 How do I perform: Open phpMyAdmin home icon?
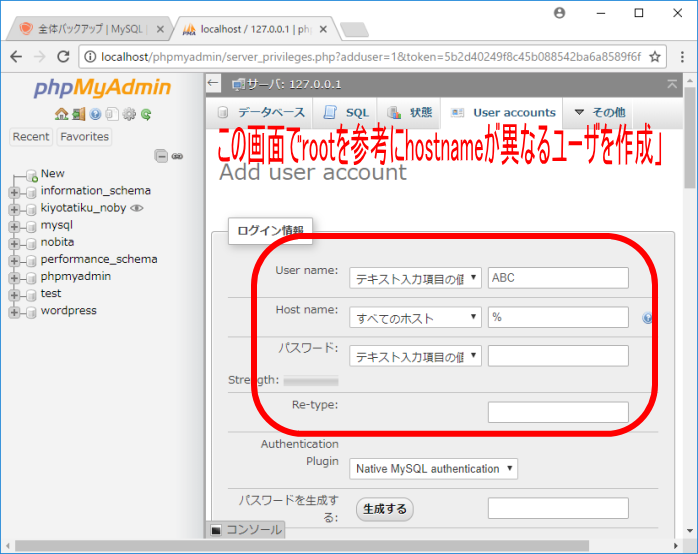point(61,114)
